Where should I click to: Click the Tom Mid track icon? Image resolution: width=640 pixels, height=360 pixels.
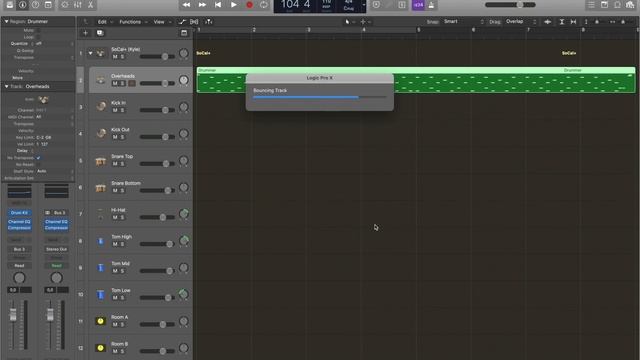[100, 268]
